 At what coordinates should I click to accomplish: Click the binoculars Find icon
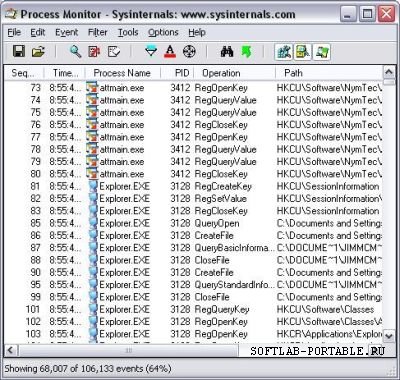click(x=227, y=52)
